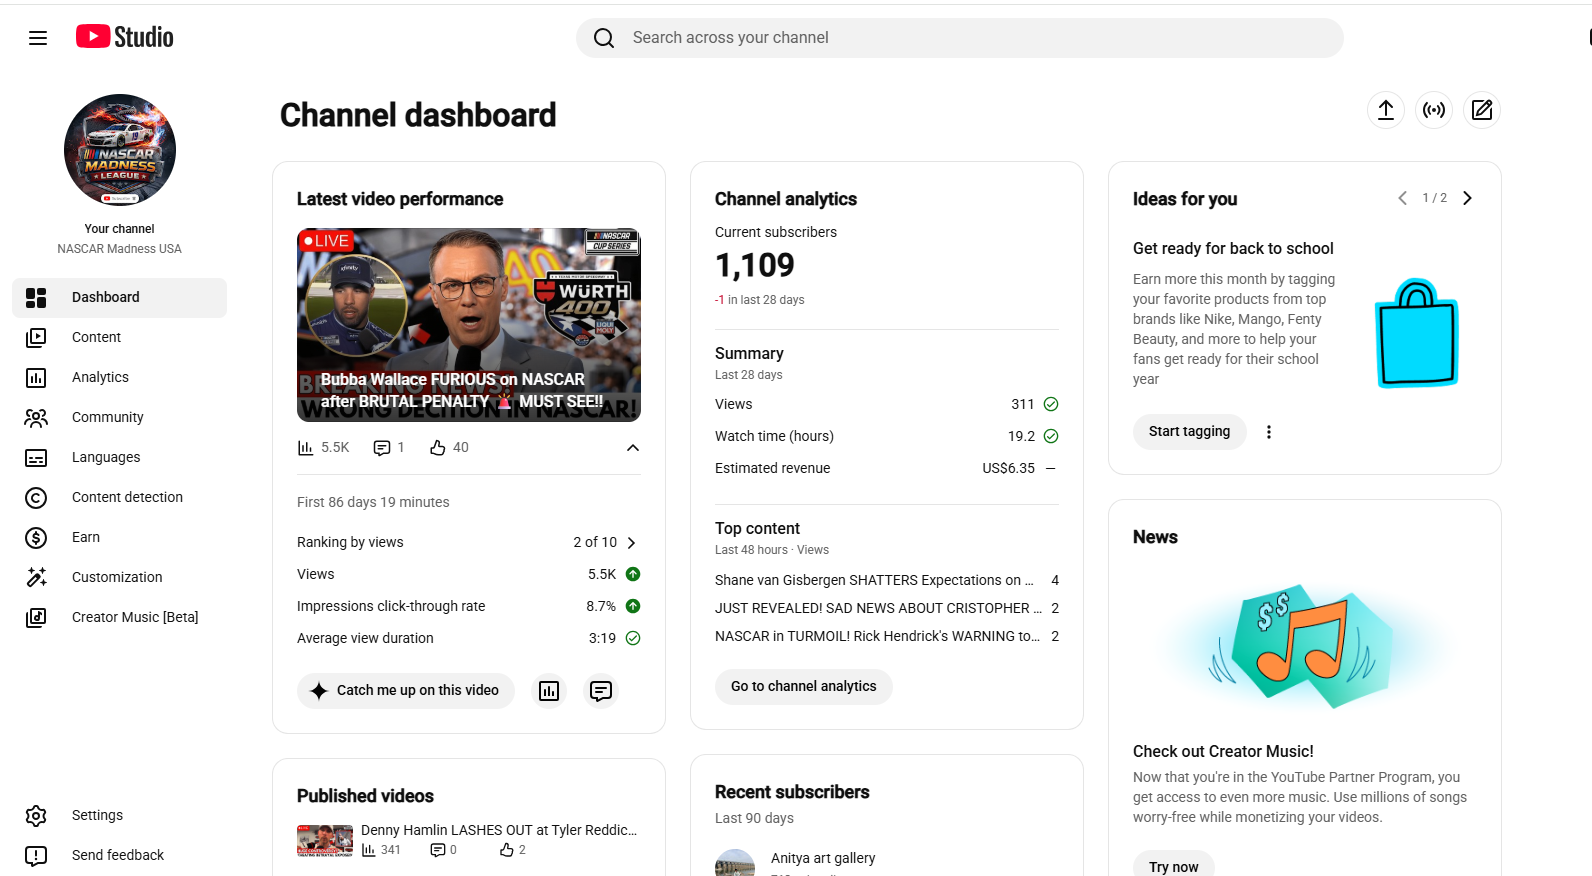The height and width of the screenshot is (876, 1592).
Task: Select Dashboard in the sidebar
Action: [x=120, y=298]
